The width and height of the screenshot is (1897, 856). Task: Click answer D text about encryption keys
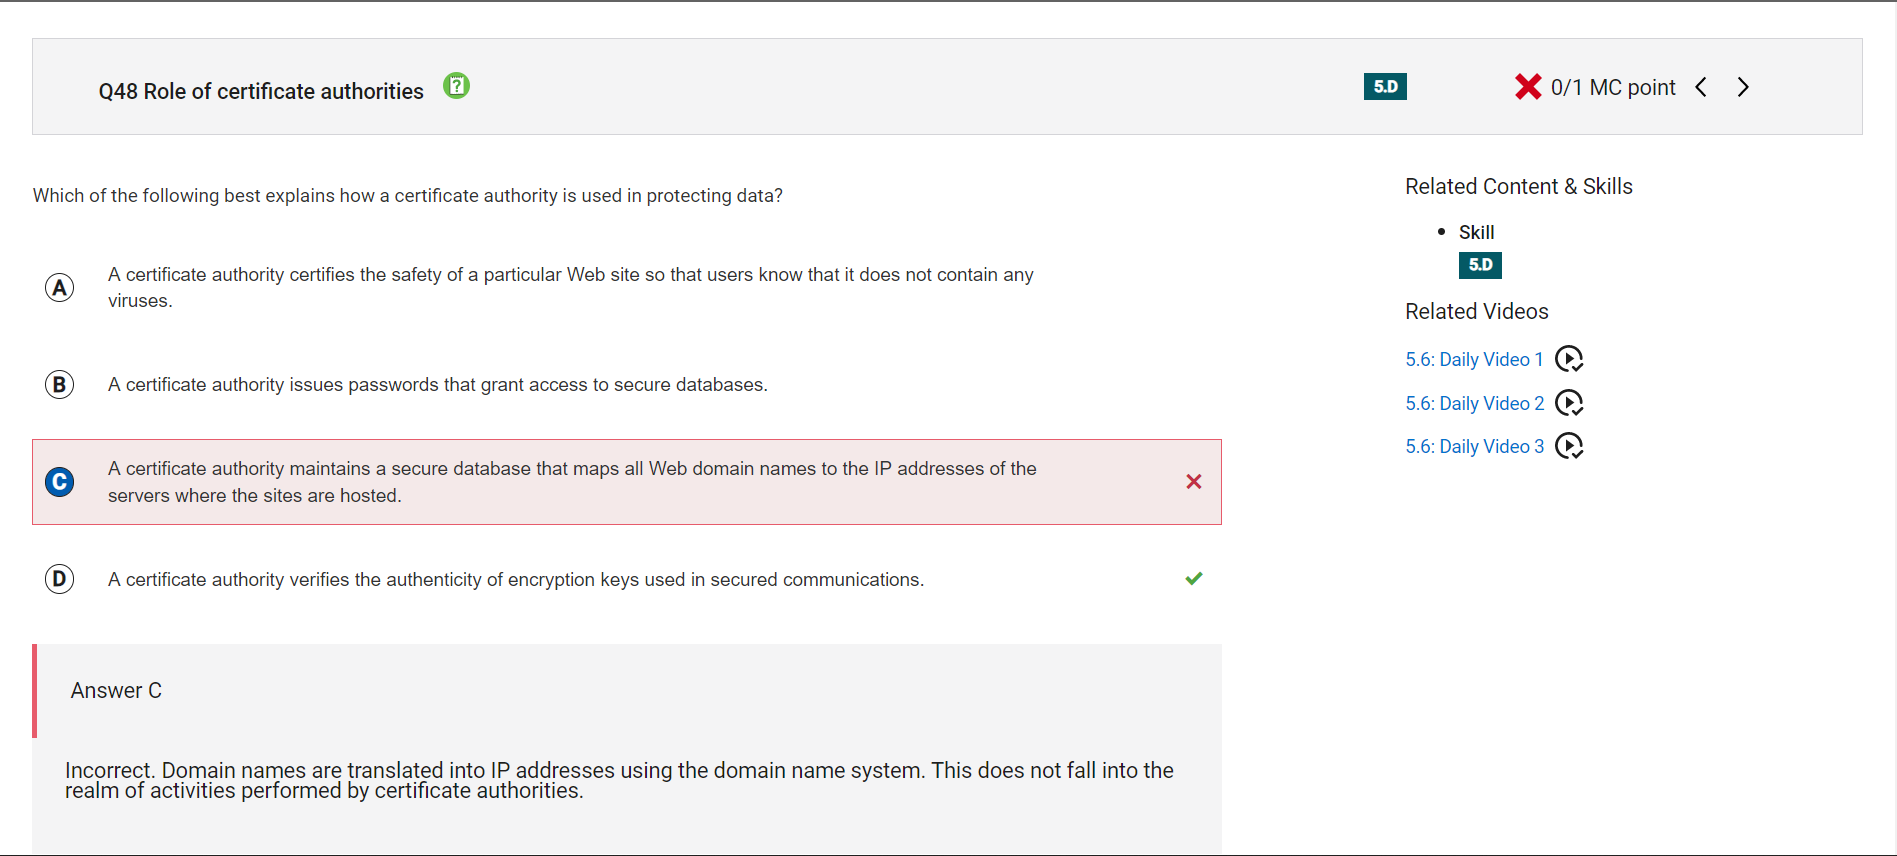coord(516,580)
